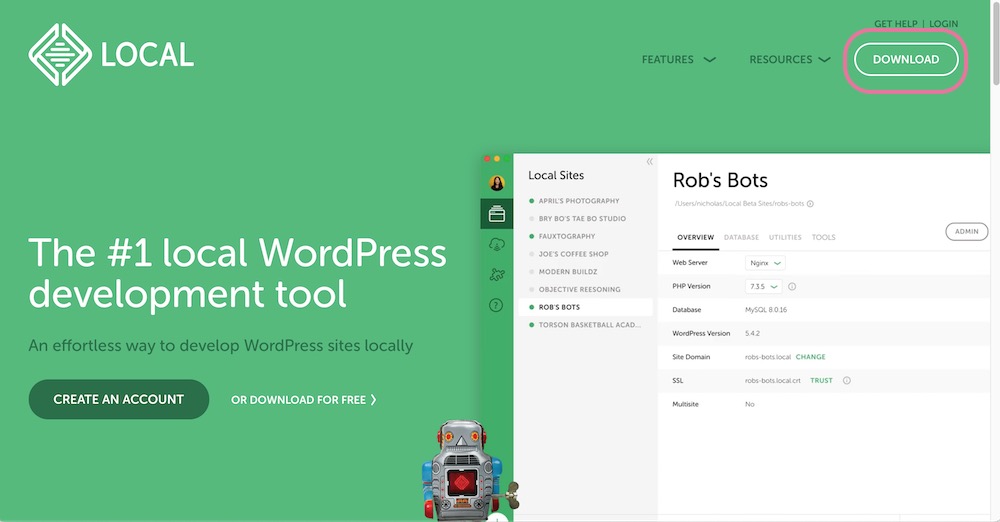
Task: Click the info icon next to SSL TRUST
Action: pyautogui.click(x=847, y=380)
